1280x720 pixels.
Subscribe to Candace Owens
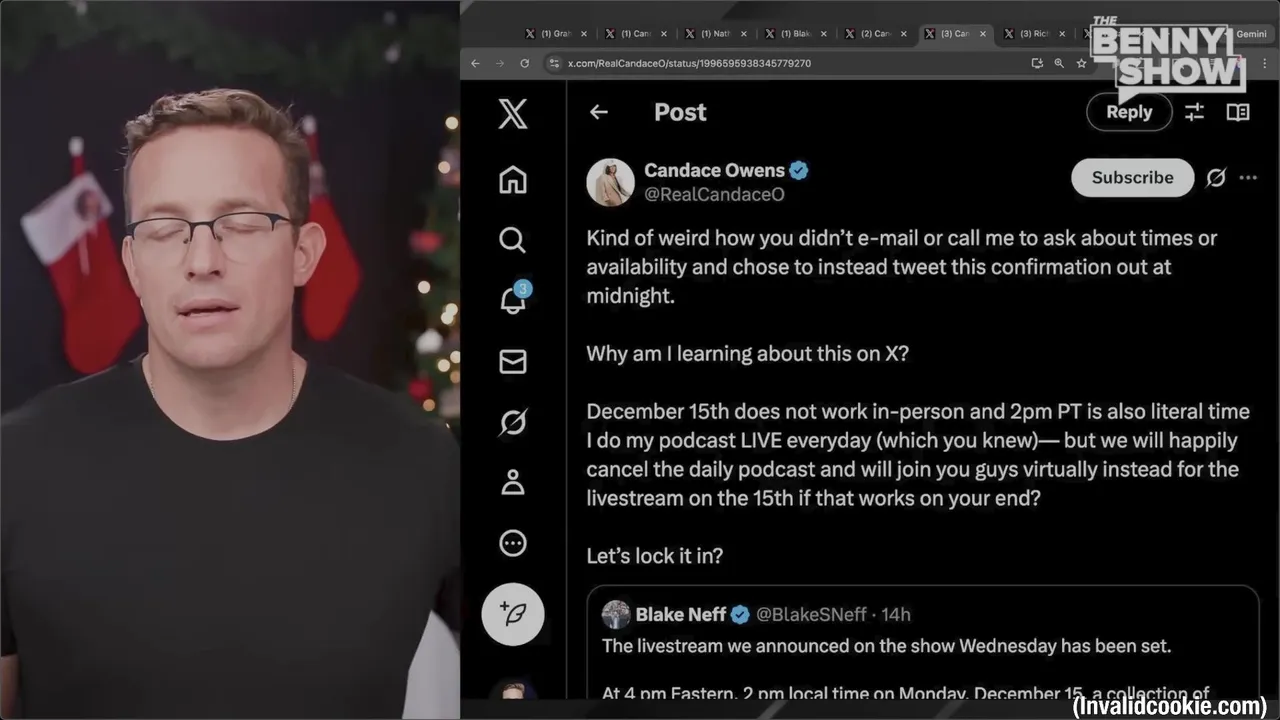(1132, 177)
